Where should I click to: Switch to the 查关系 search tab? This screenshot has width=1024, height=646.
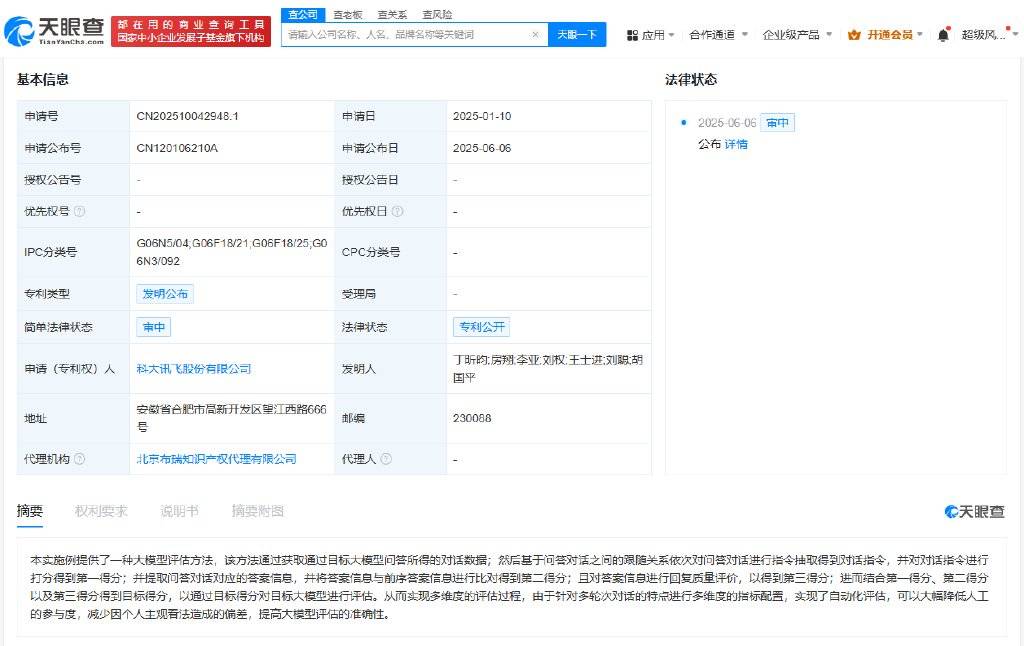[392, 14]
